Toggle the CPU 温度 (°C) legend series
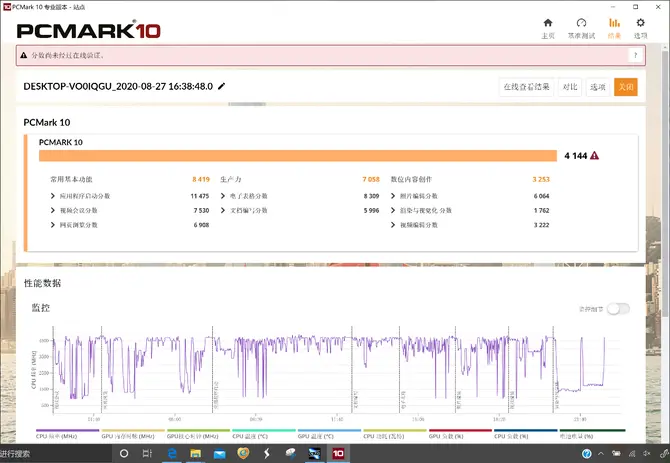This screenshot has height=463, width=670. point(264,434)
